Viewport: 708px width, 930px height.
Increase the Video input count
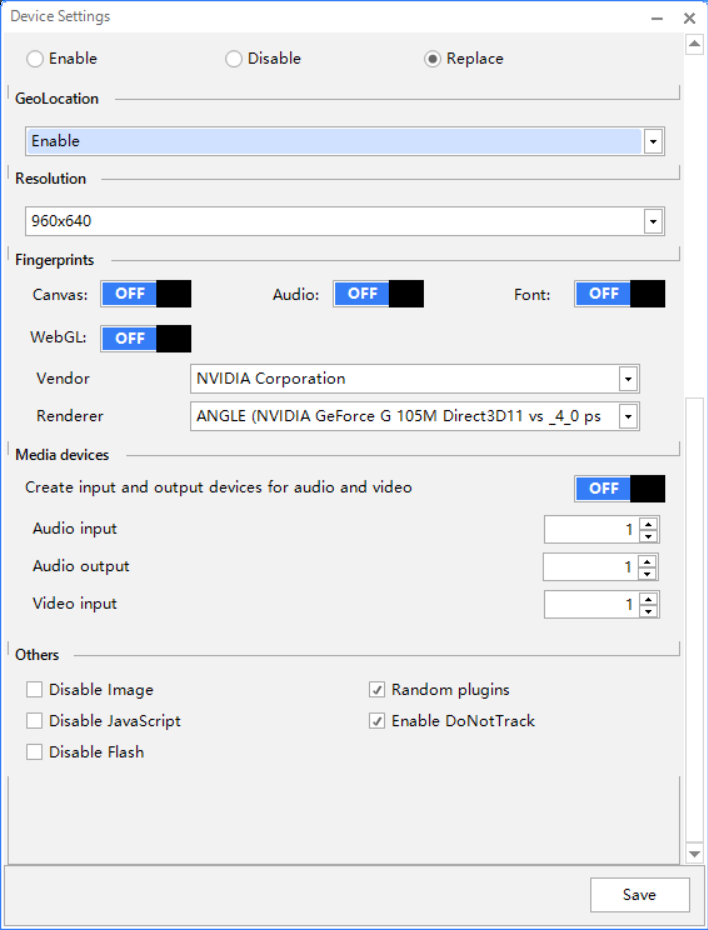[648, 598]
